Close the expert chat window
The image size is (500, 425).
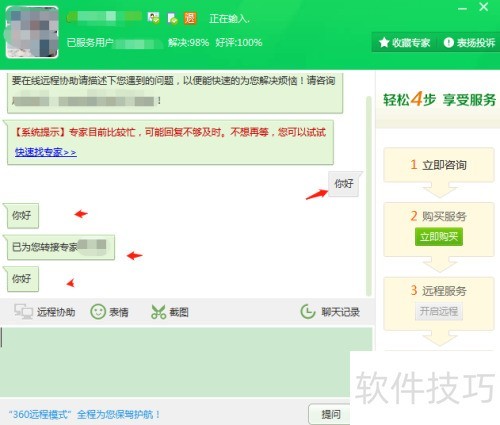(x=483, y=7)
